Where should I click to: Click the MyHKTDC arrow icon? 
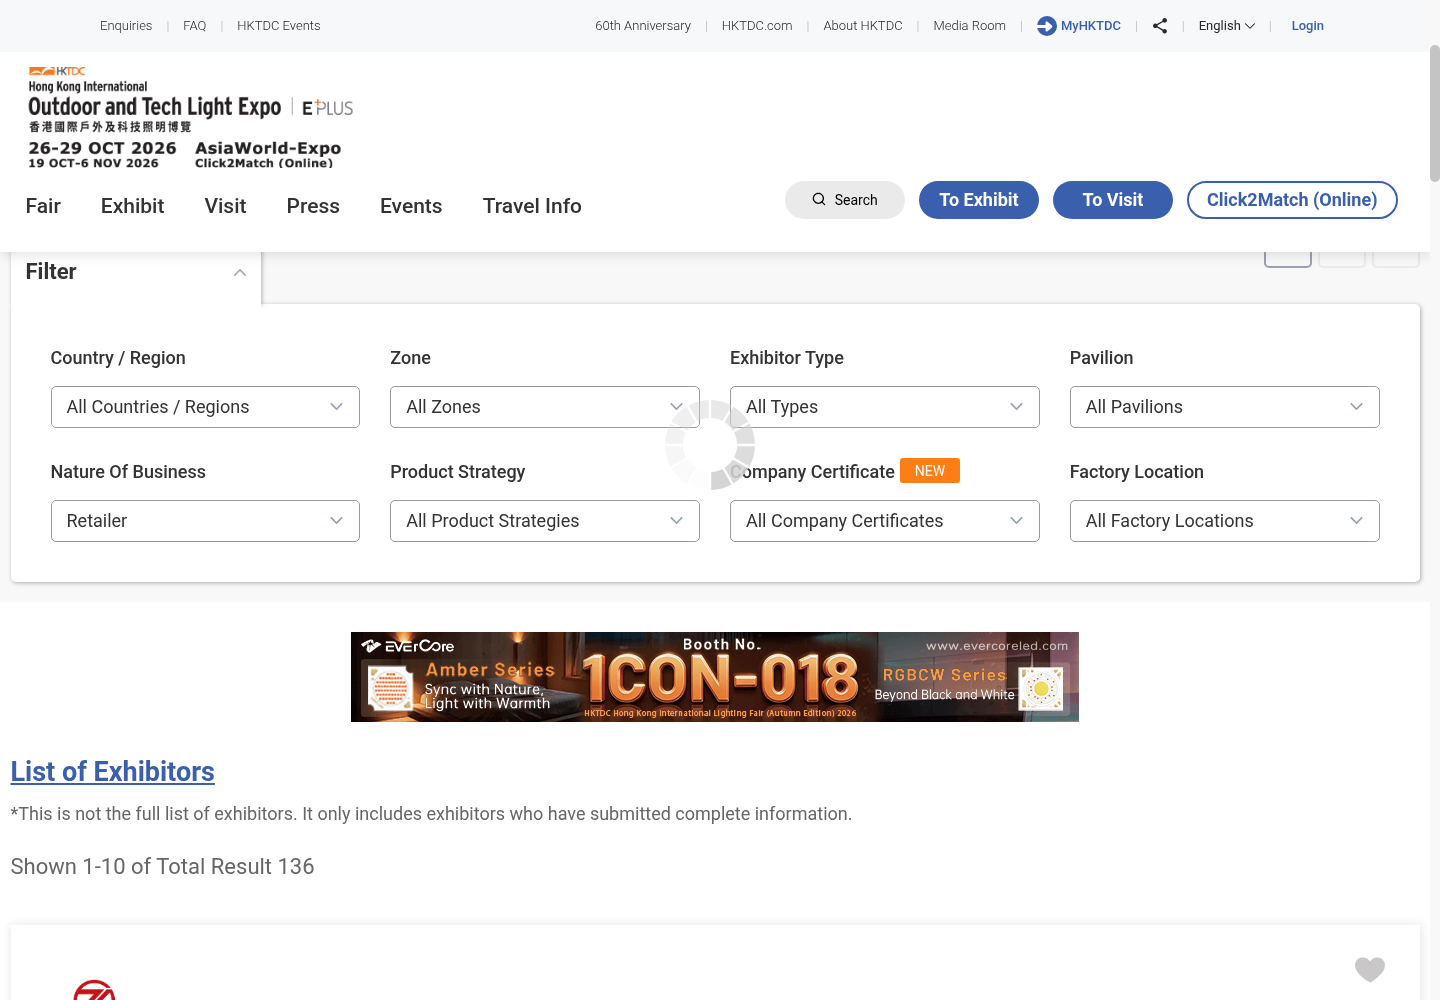(1047, 26)
